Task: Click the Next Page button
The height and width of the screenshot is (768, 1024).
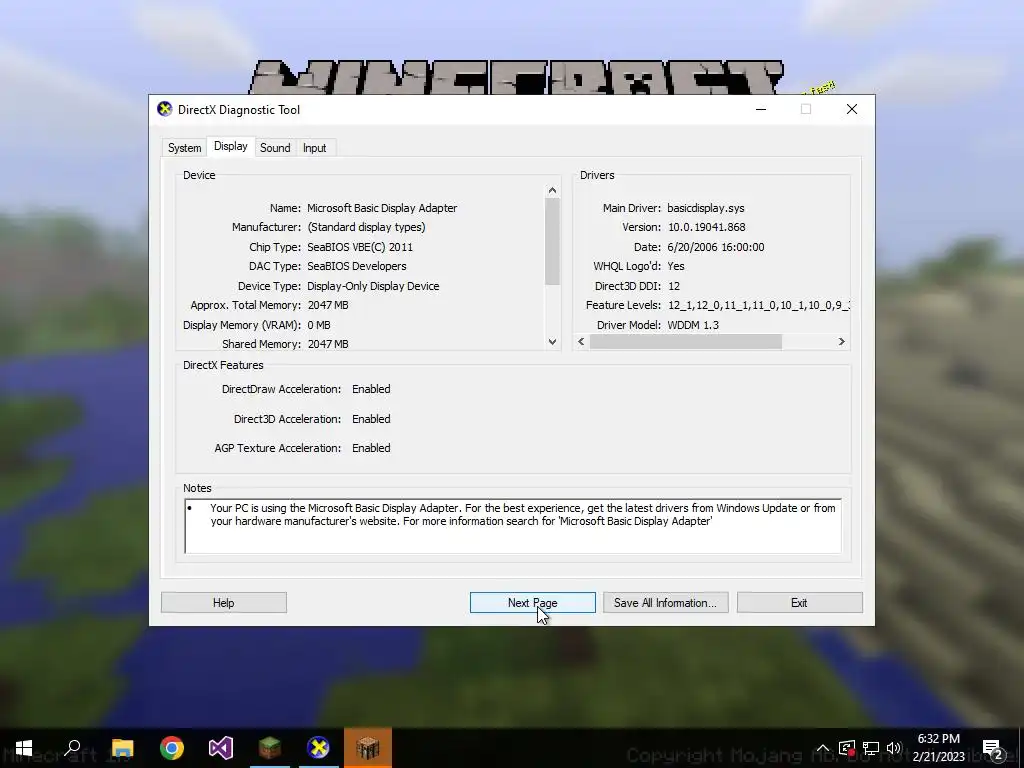Action: point(532,603)
